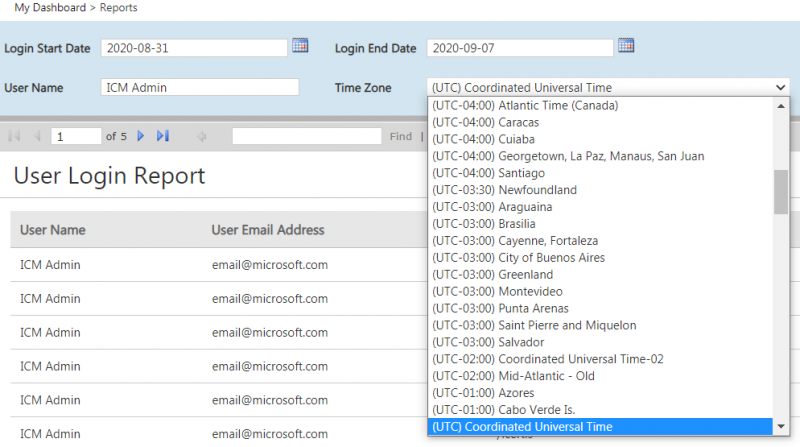This screenshot has width=800, height=447.
Task: Click the first page navigation arrow
Action: [x=15, y=136]
